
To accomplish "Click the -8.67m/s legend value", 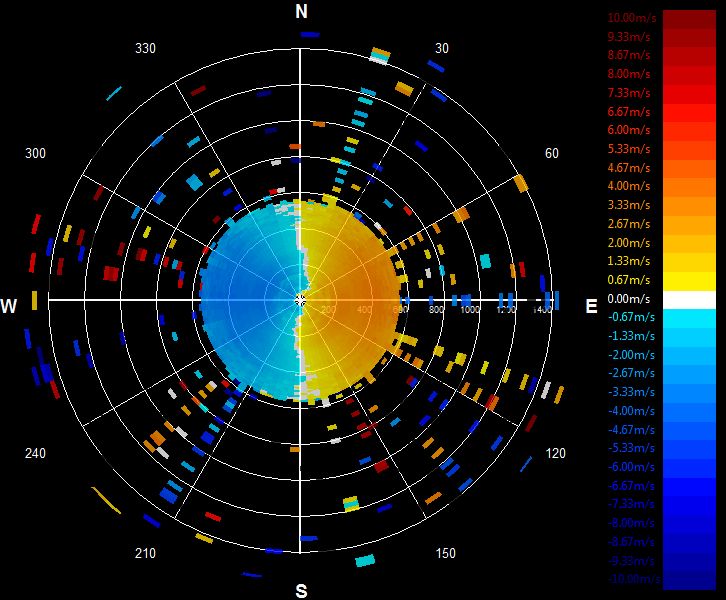I will click(x=631, y=542).
